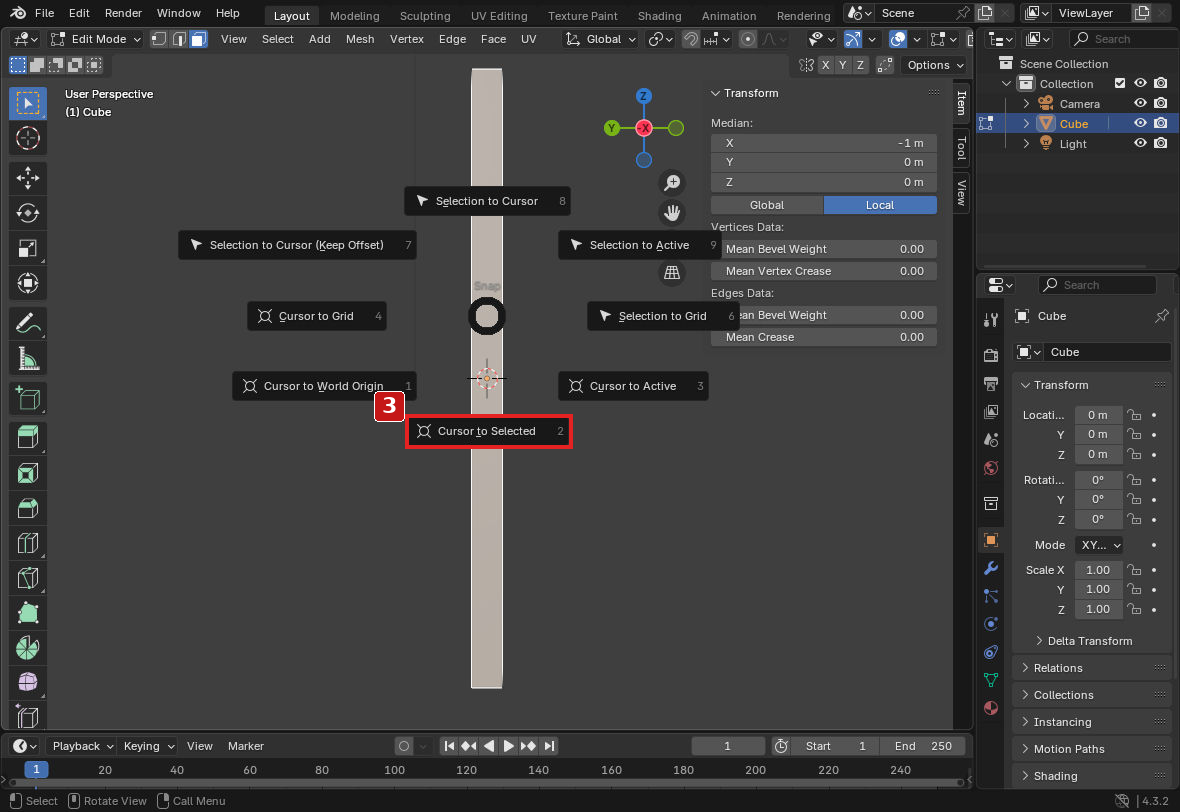Switch to face select mode
The width and height of the screenshot is (1180, 812).
[x=199, y=39]
